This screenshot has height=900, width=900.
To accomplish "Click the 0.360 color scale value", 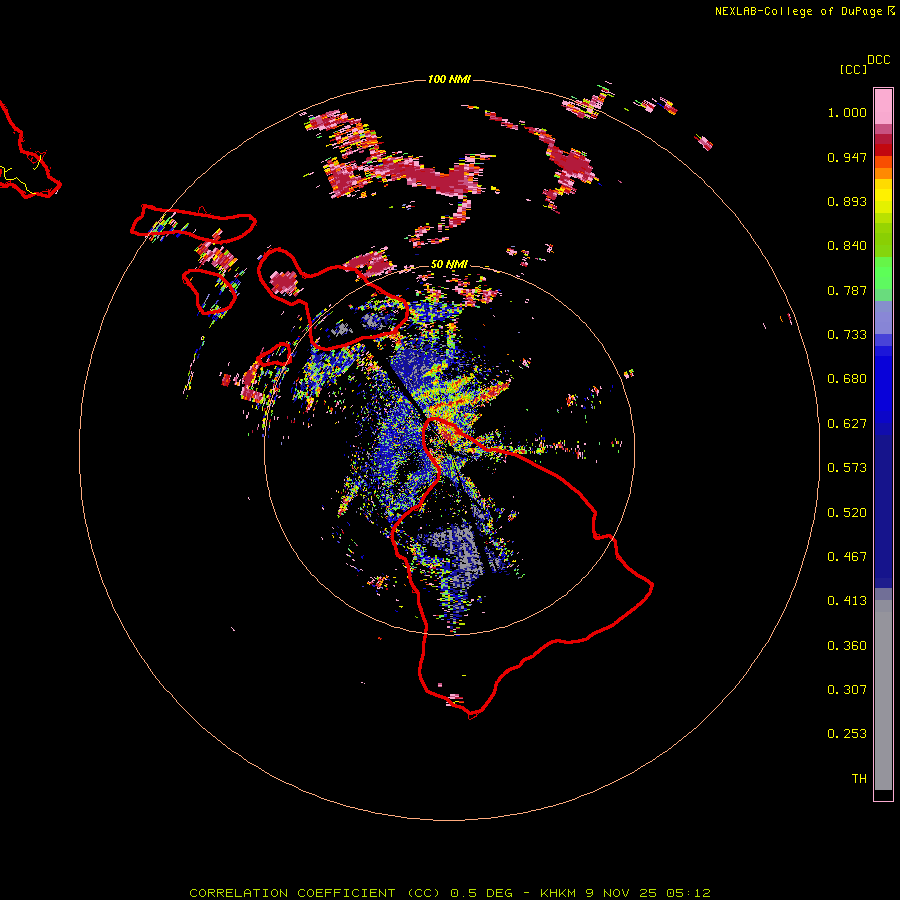I will click(847, 646).
